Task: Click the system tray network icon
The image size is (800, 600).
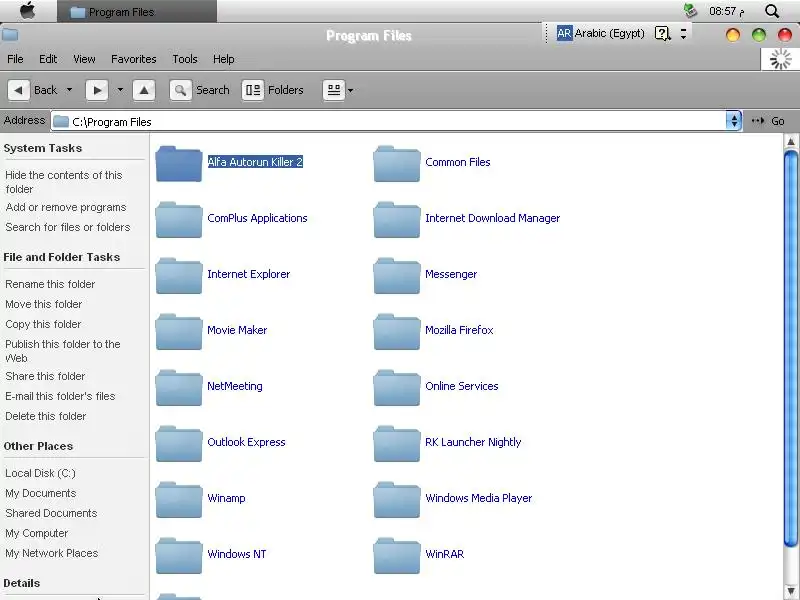Action: click(690, 11)
